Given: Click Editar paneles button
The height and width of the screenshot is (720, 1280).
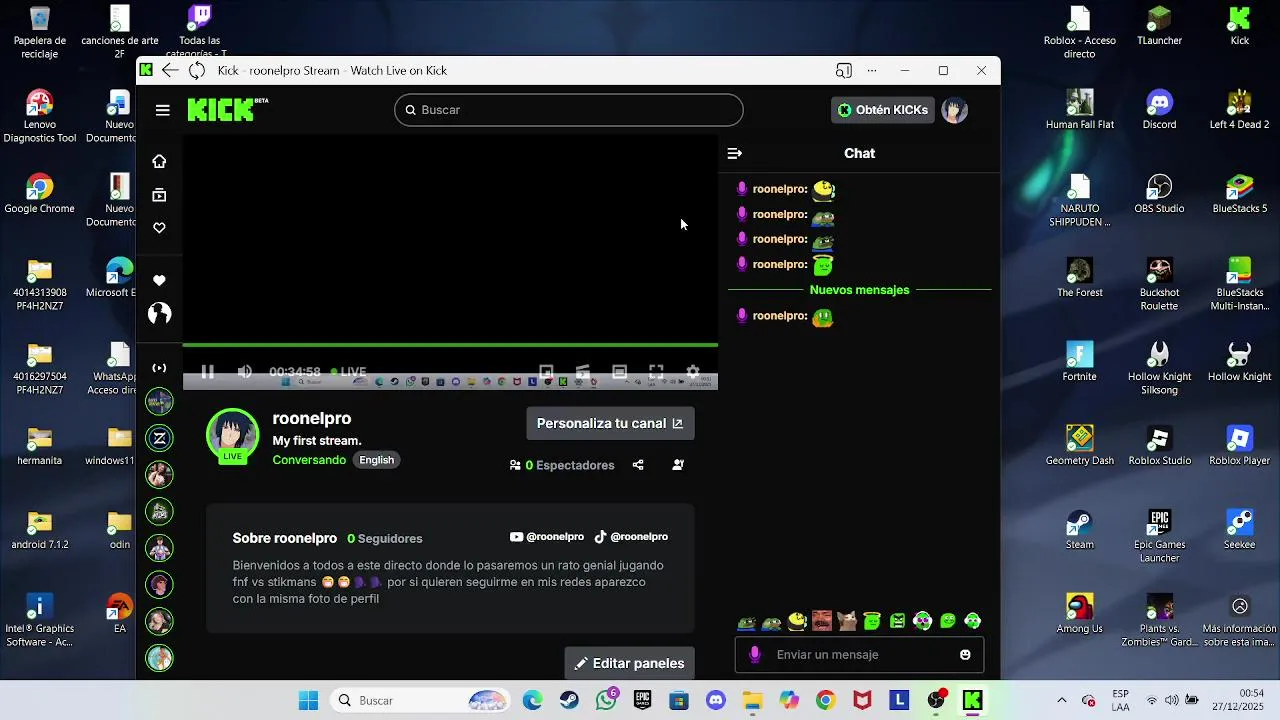Looking at the screenshot, I should tap(630, 663).
